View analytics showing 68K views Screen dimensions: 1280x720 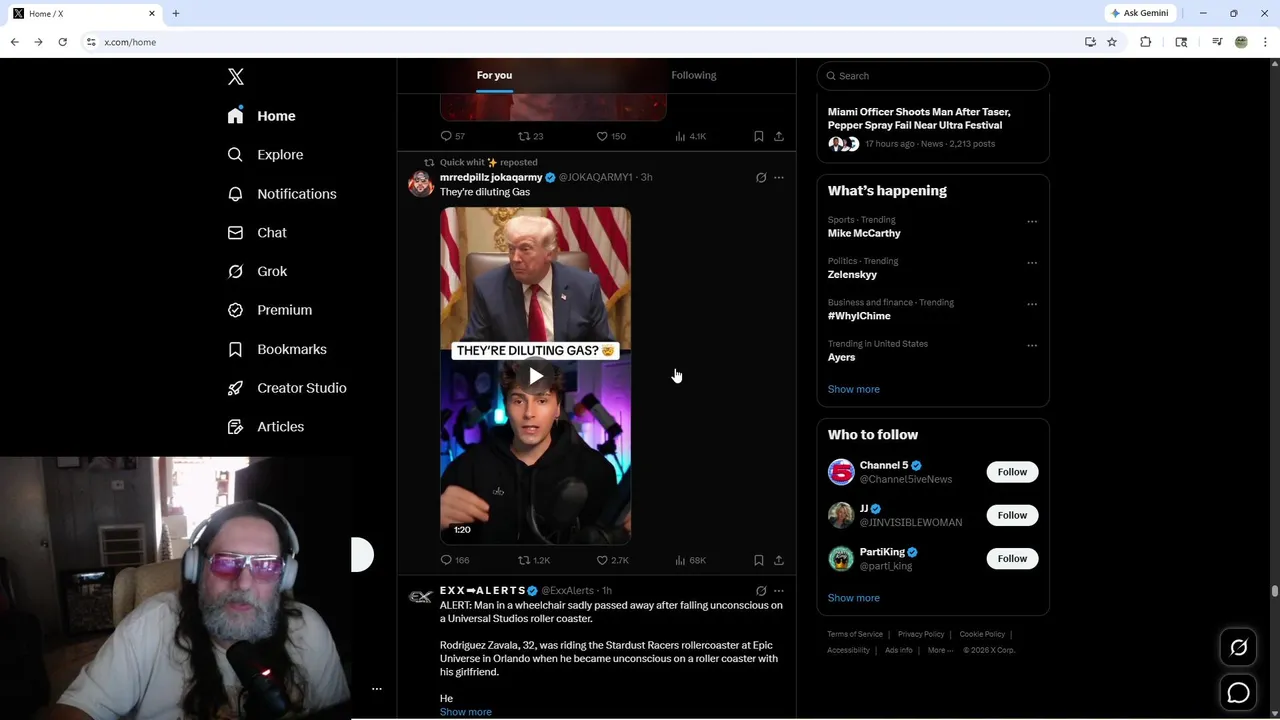tap(690, 560)
